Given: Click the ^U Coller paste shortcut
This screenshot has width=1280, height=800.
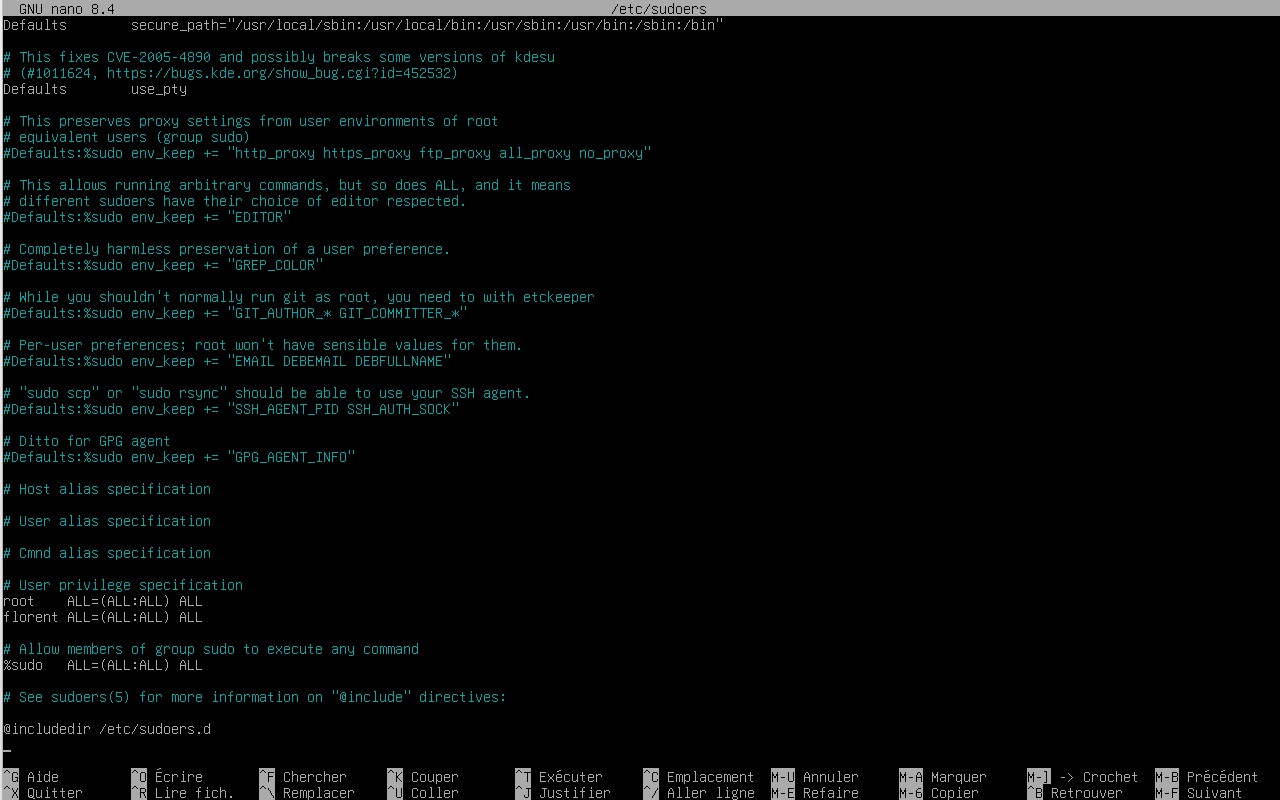Looking at the screenshot, I should pyautogui.click(x=423, y=793).
